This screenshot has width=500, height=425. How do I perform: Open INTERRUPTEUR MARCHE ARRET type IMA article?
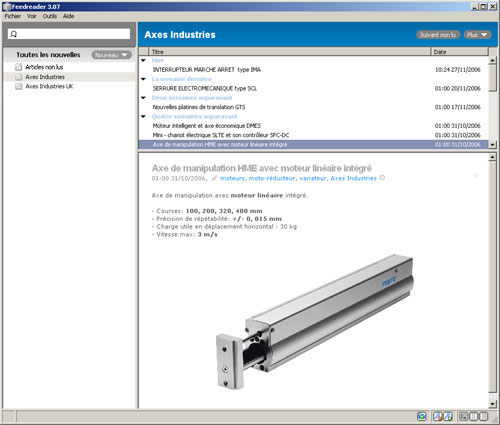207,70
